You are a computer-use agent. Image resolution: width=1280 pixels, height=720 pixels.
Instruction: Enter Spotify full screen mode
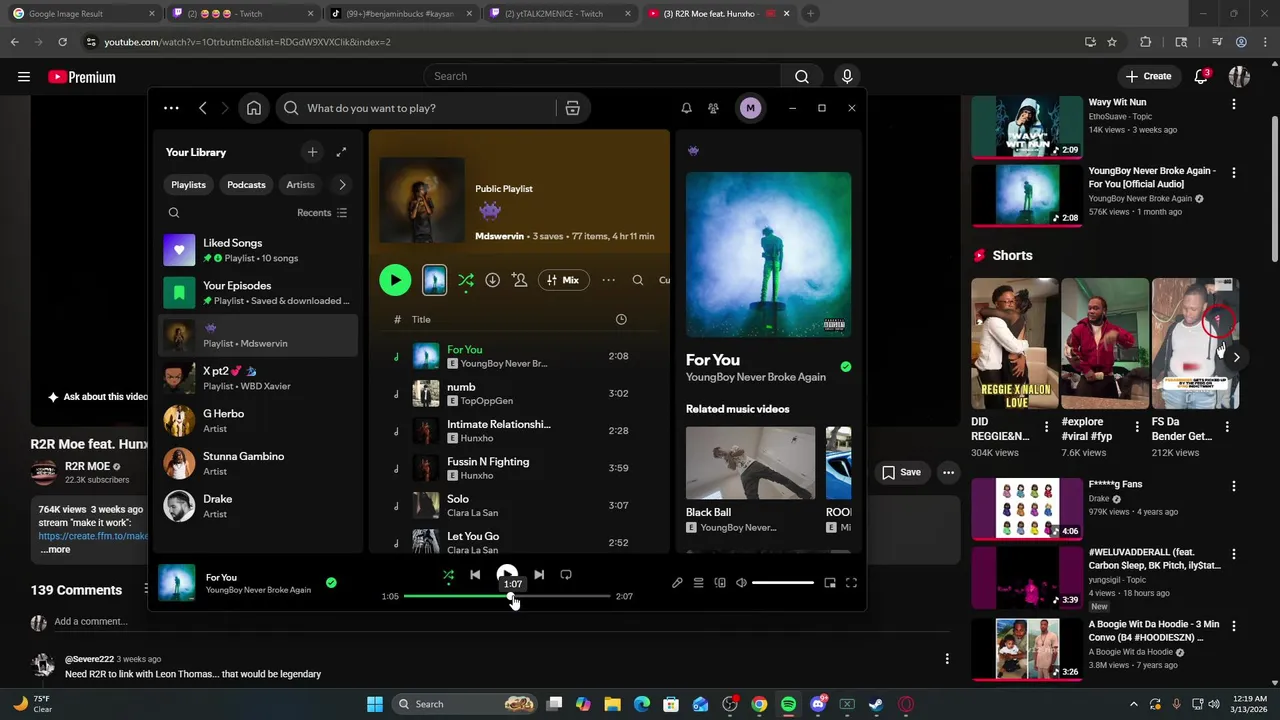click(852, 583)
